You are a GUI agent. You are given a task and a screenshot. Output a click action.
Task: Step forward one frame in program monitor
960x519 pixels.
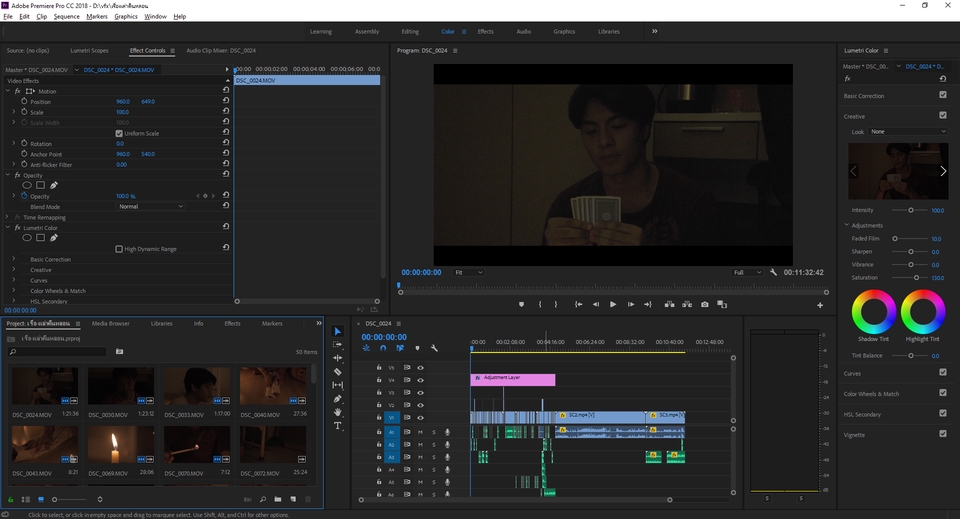coord(631,304)
